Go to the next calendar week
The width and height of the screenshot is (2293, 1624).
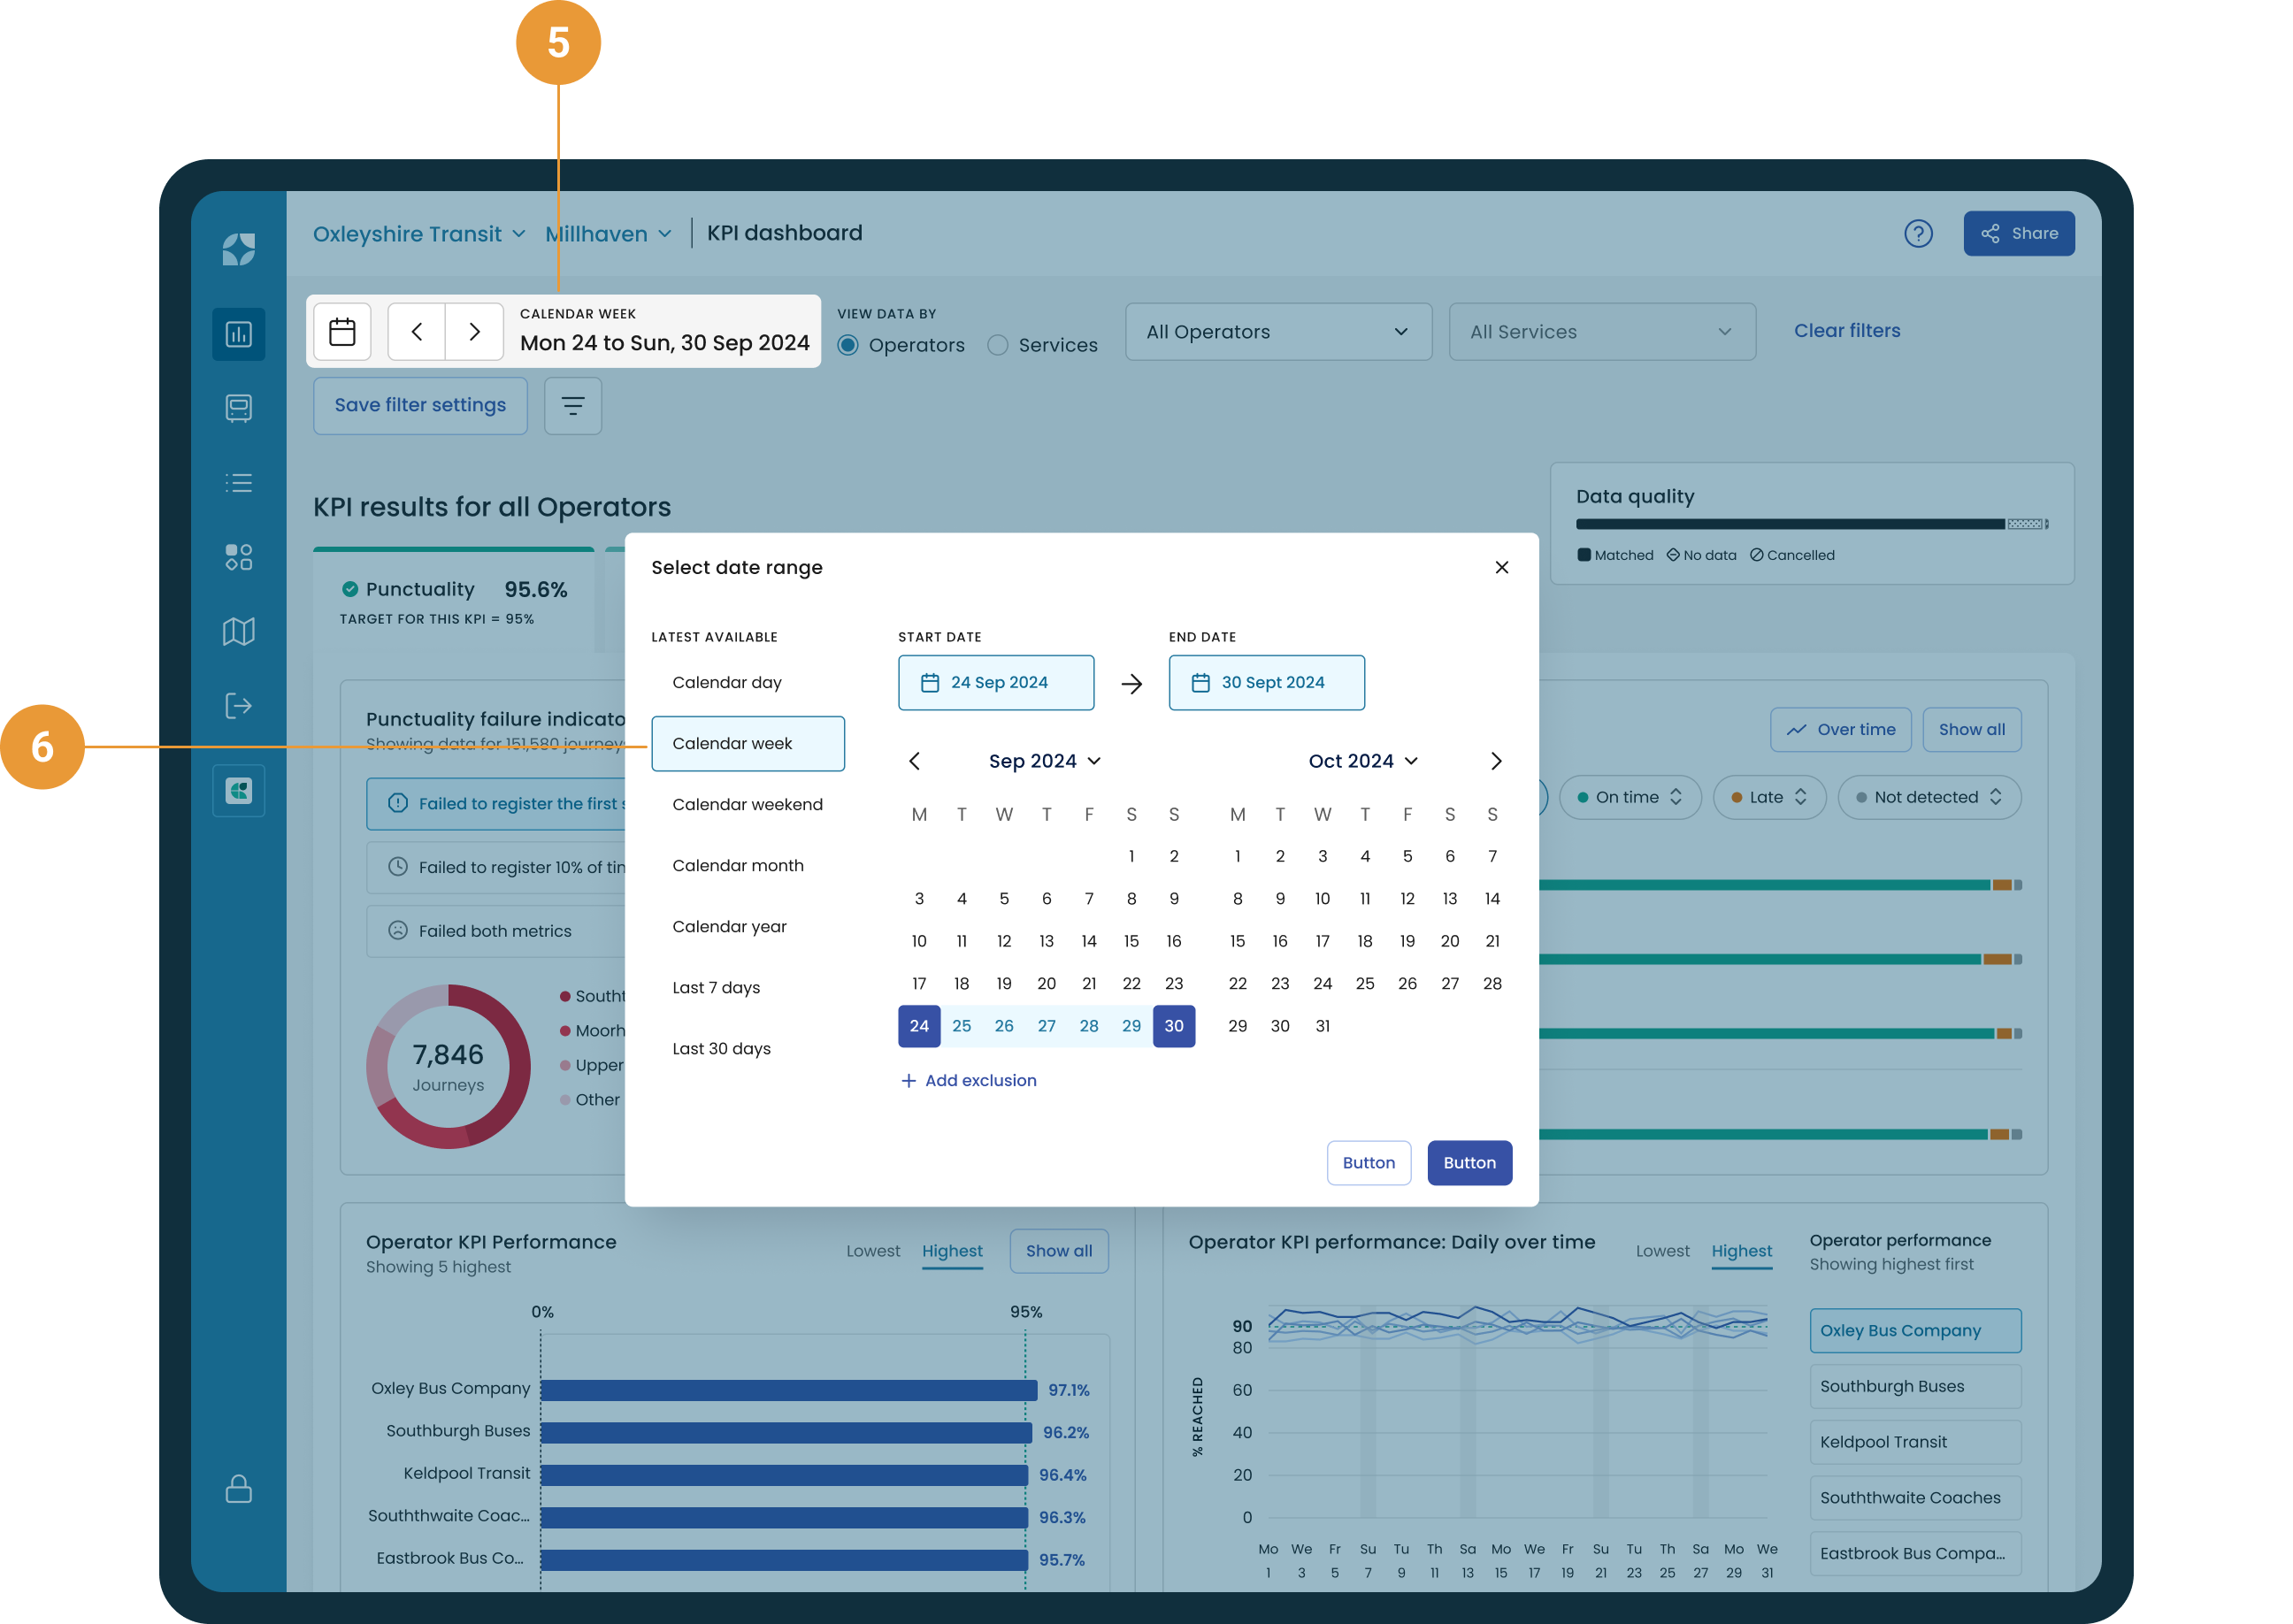point(474,332)
